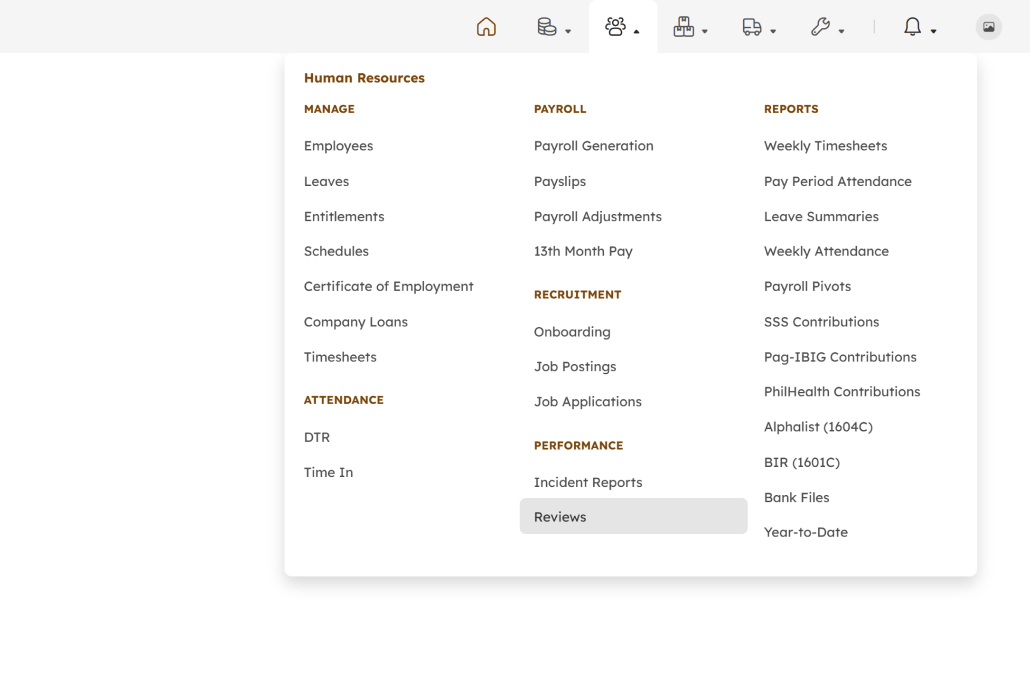Viewport: 1030px width, 695px height.
Task: Select Time In
Action: [x=328, y=472]
